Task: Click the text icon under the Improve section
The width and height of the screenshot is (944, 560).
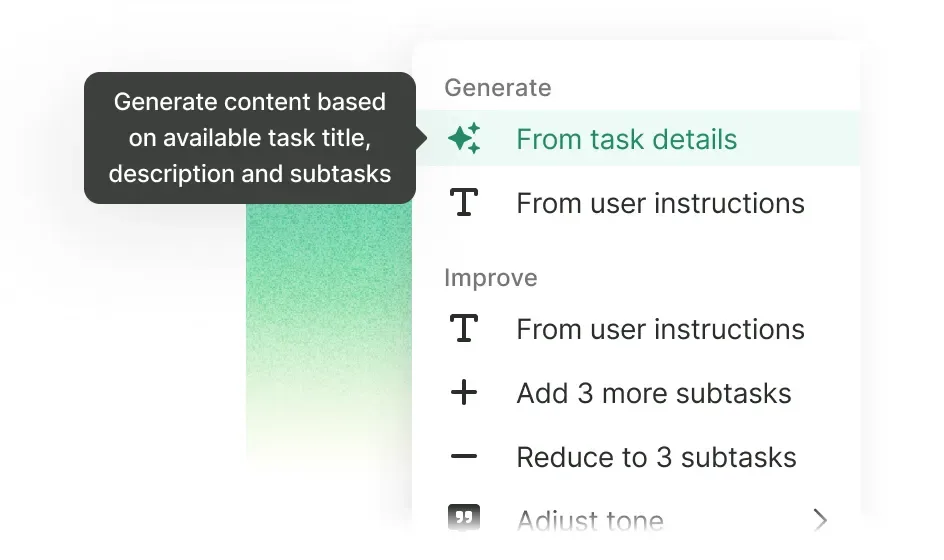Action: point(464,329)
